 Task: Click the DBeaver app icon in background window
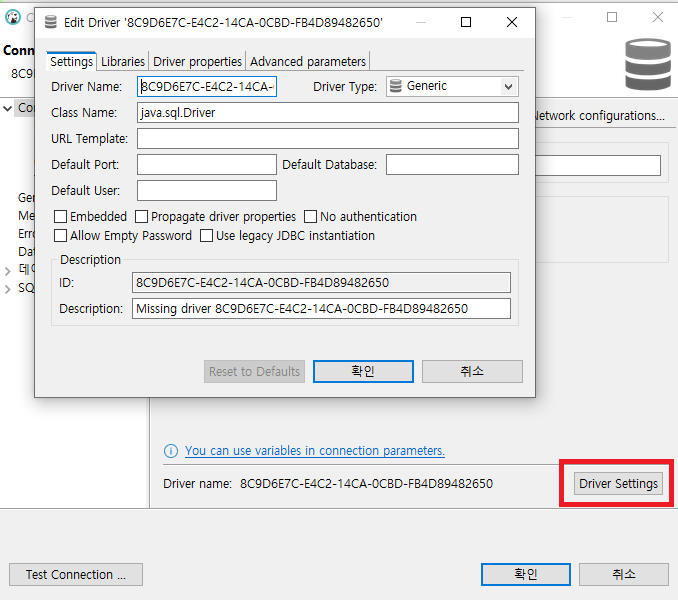[13, 17]
